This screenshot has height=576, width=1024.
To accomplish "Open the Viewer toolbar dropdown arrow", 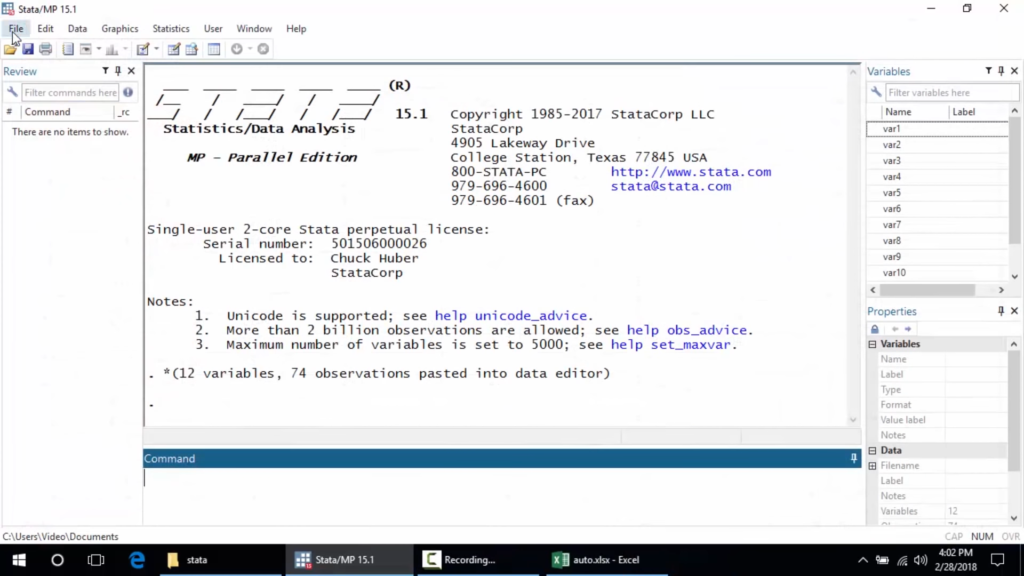I will click(x=99, y=49).
